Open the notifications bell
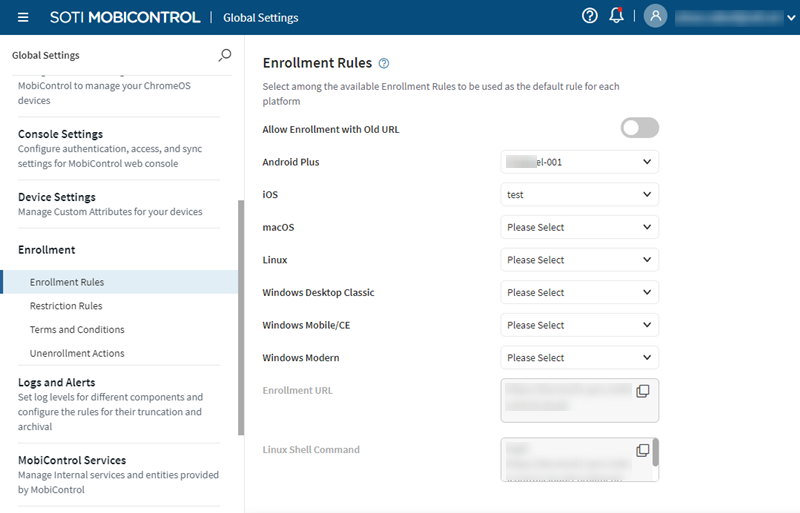The height and width of the screenshot is (513, 800). (x=616, y=16)
